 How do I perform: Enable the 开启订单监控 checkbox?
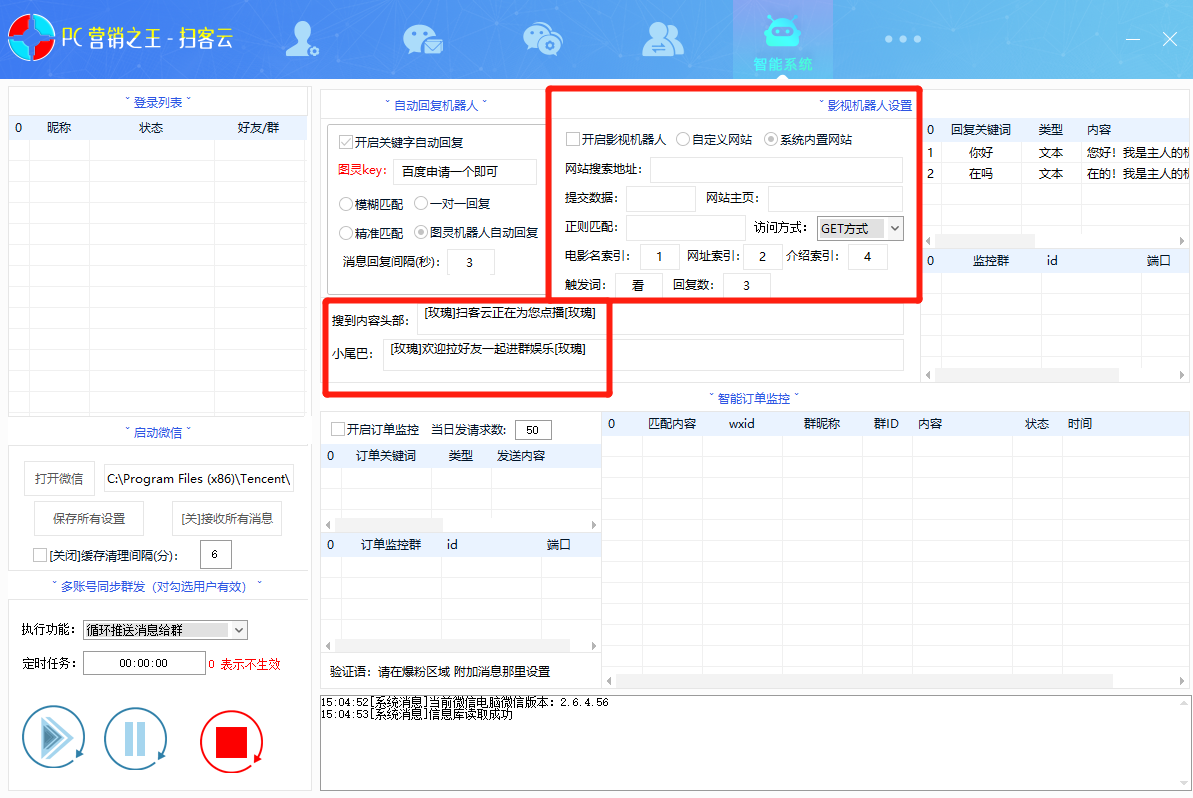[337, 429]
